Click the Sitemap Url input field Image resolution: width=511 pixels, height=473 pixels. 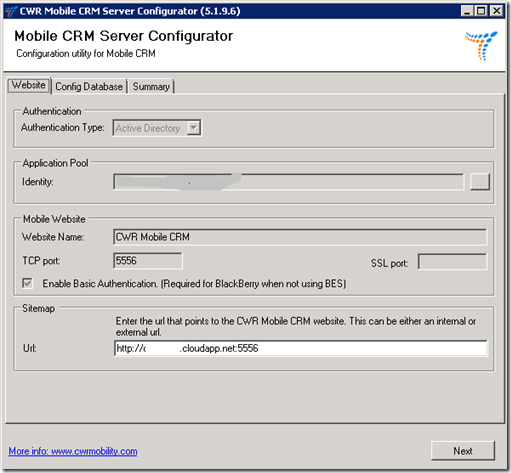tap(300, 348)
